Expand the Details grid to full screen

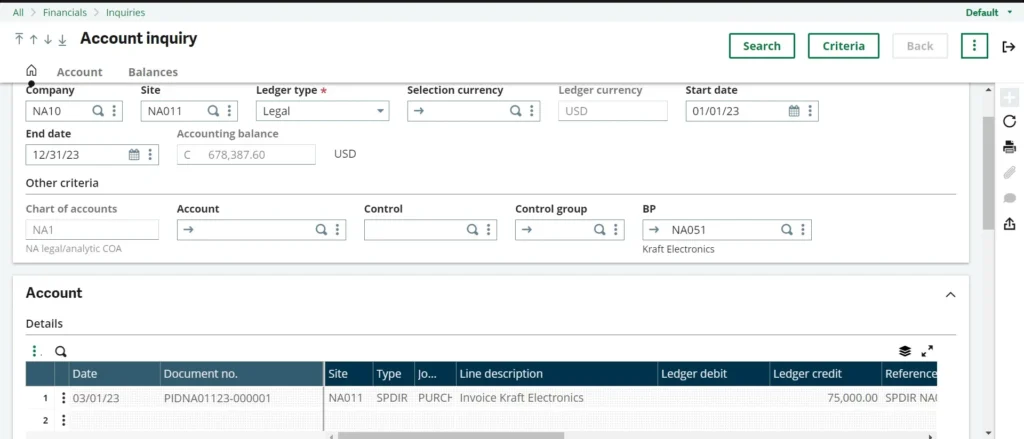tap(927, 351)
